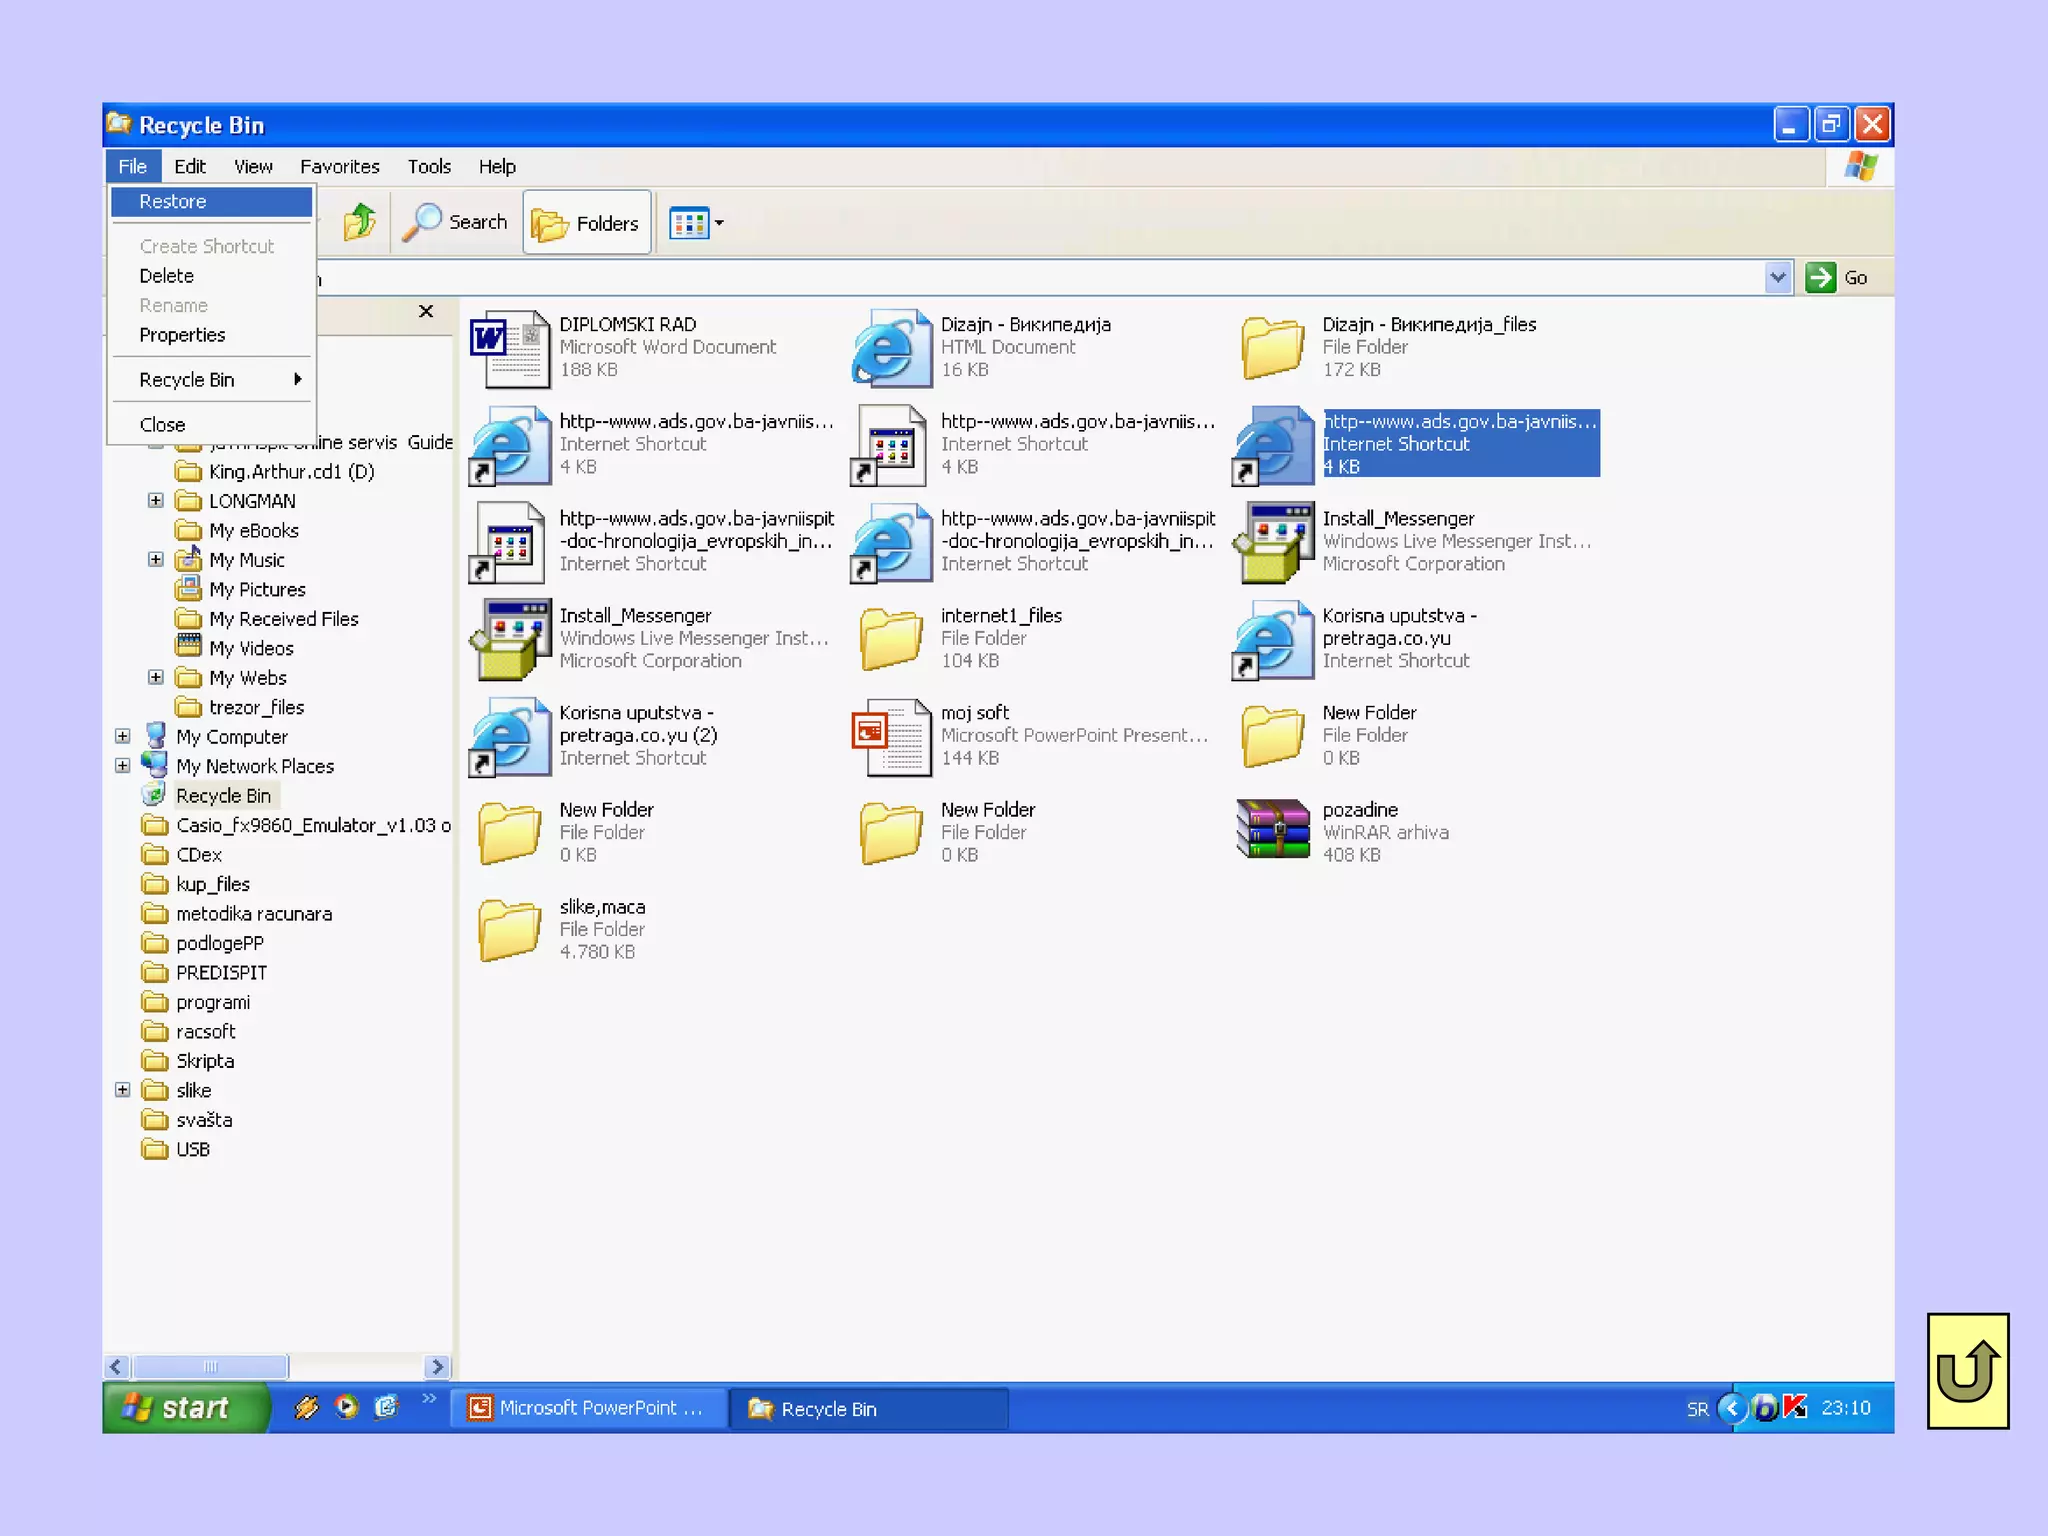Open the address bar dropdown arrow

[x=1777, y=278]
